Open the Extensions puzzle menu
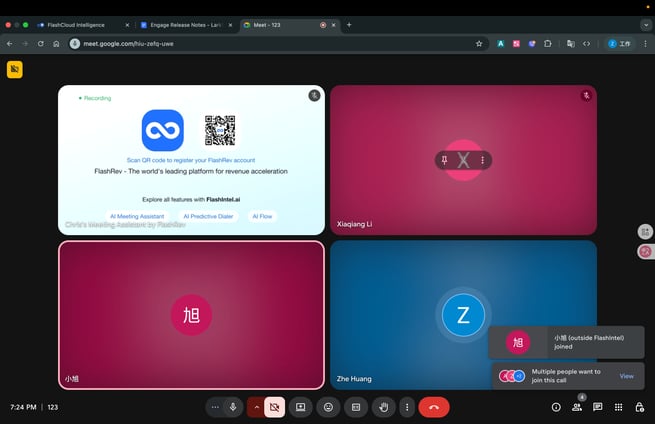This screenshot has width=655, height=424. pos(548,43)
